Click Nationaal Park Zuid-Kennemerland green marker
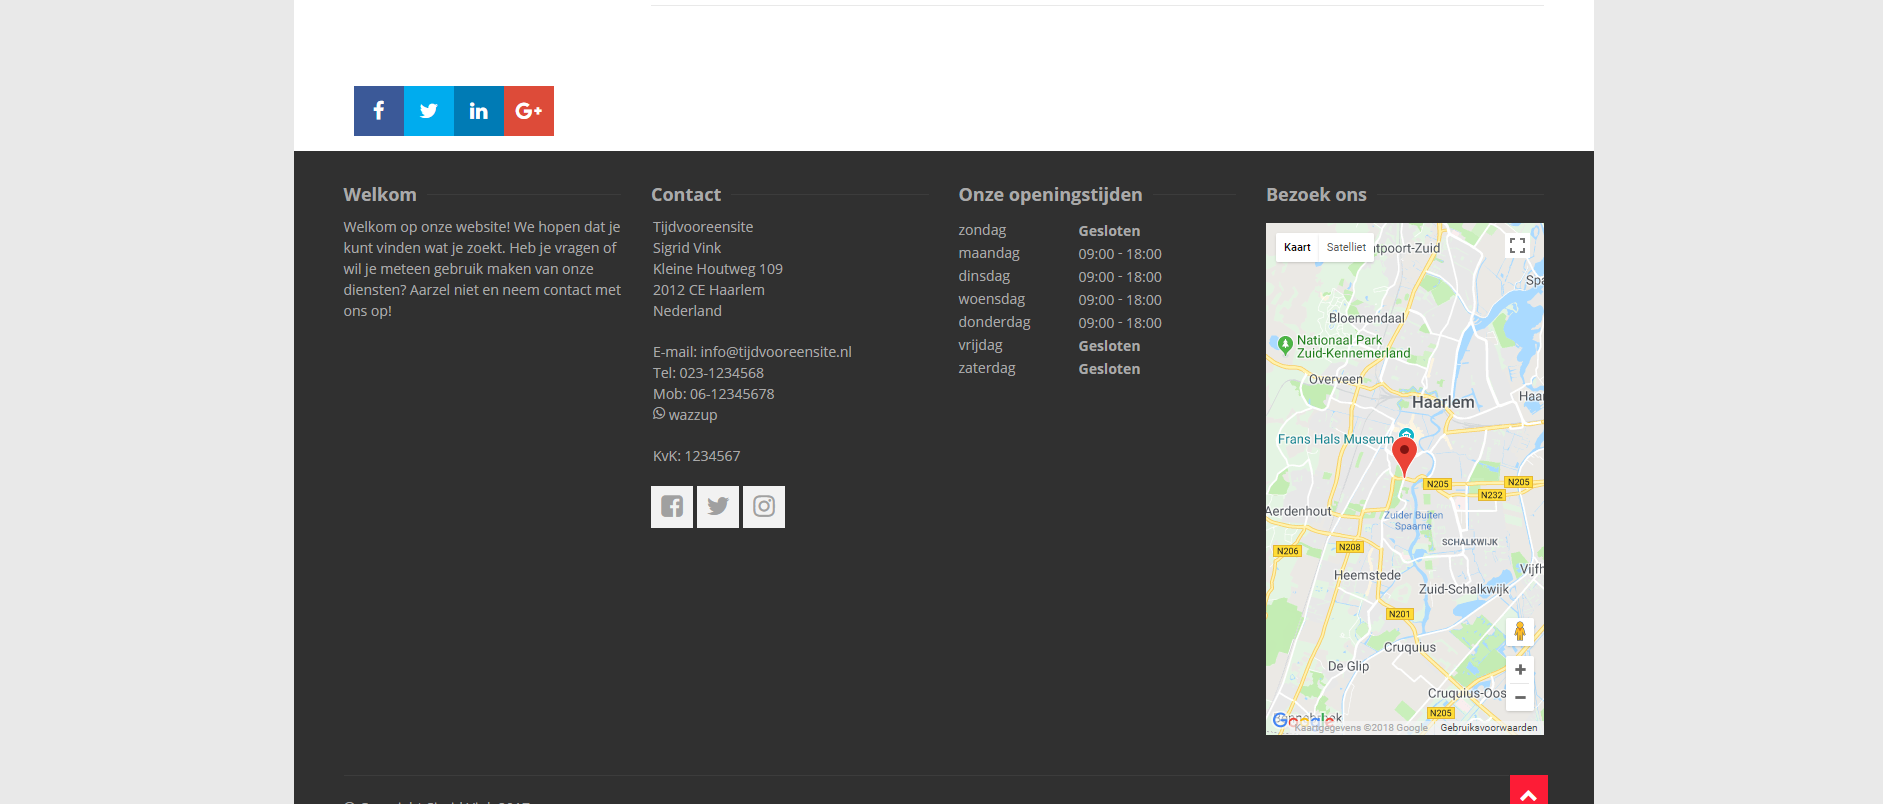 coord(1286,345)
